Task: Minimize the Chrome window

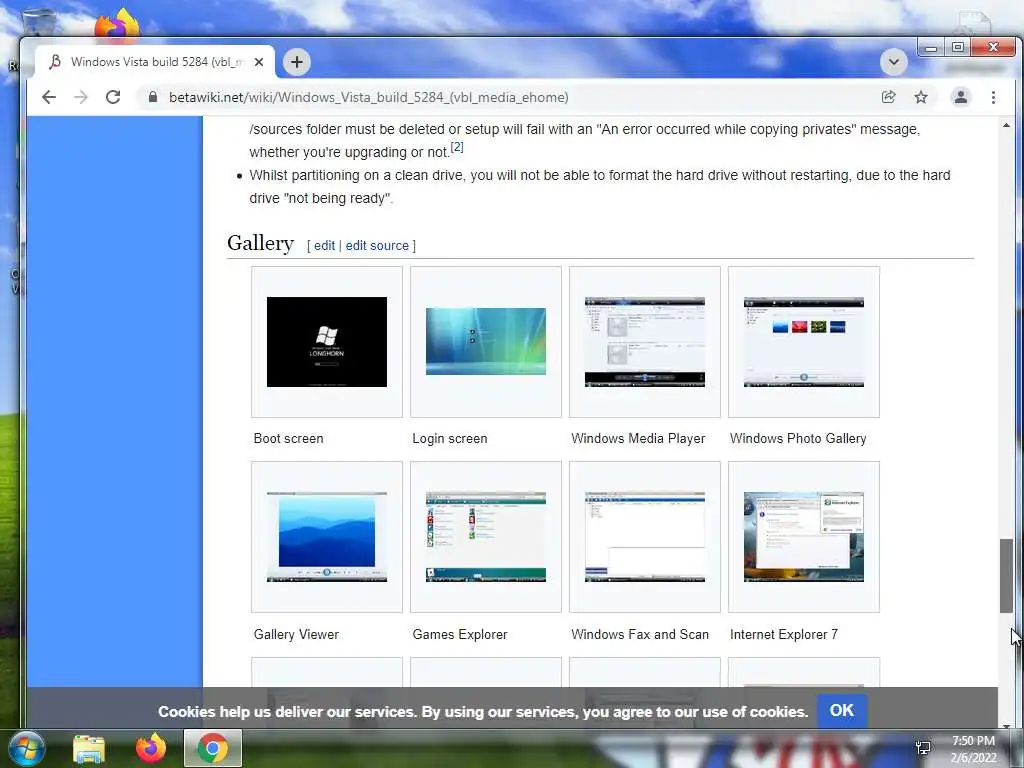Action: [x=931, y=48]
